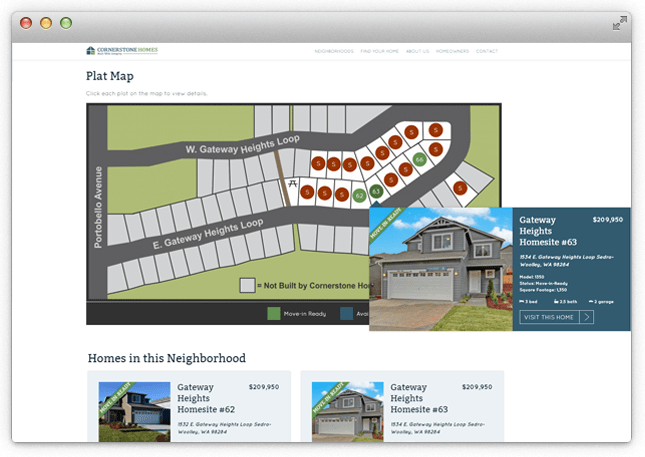645x457 pixels.
Task: Minimize window with the yellow button
Action: 46,23
